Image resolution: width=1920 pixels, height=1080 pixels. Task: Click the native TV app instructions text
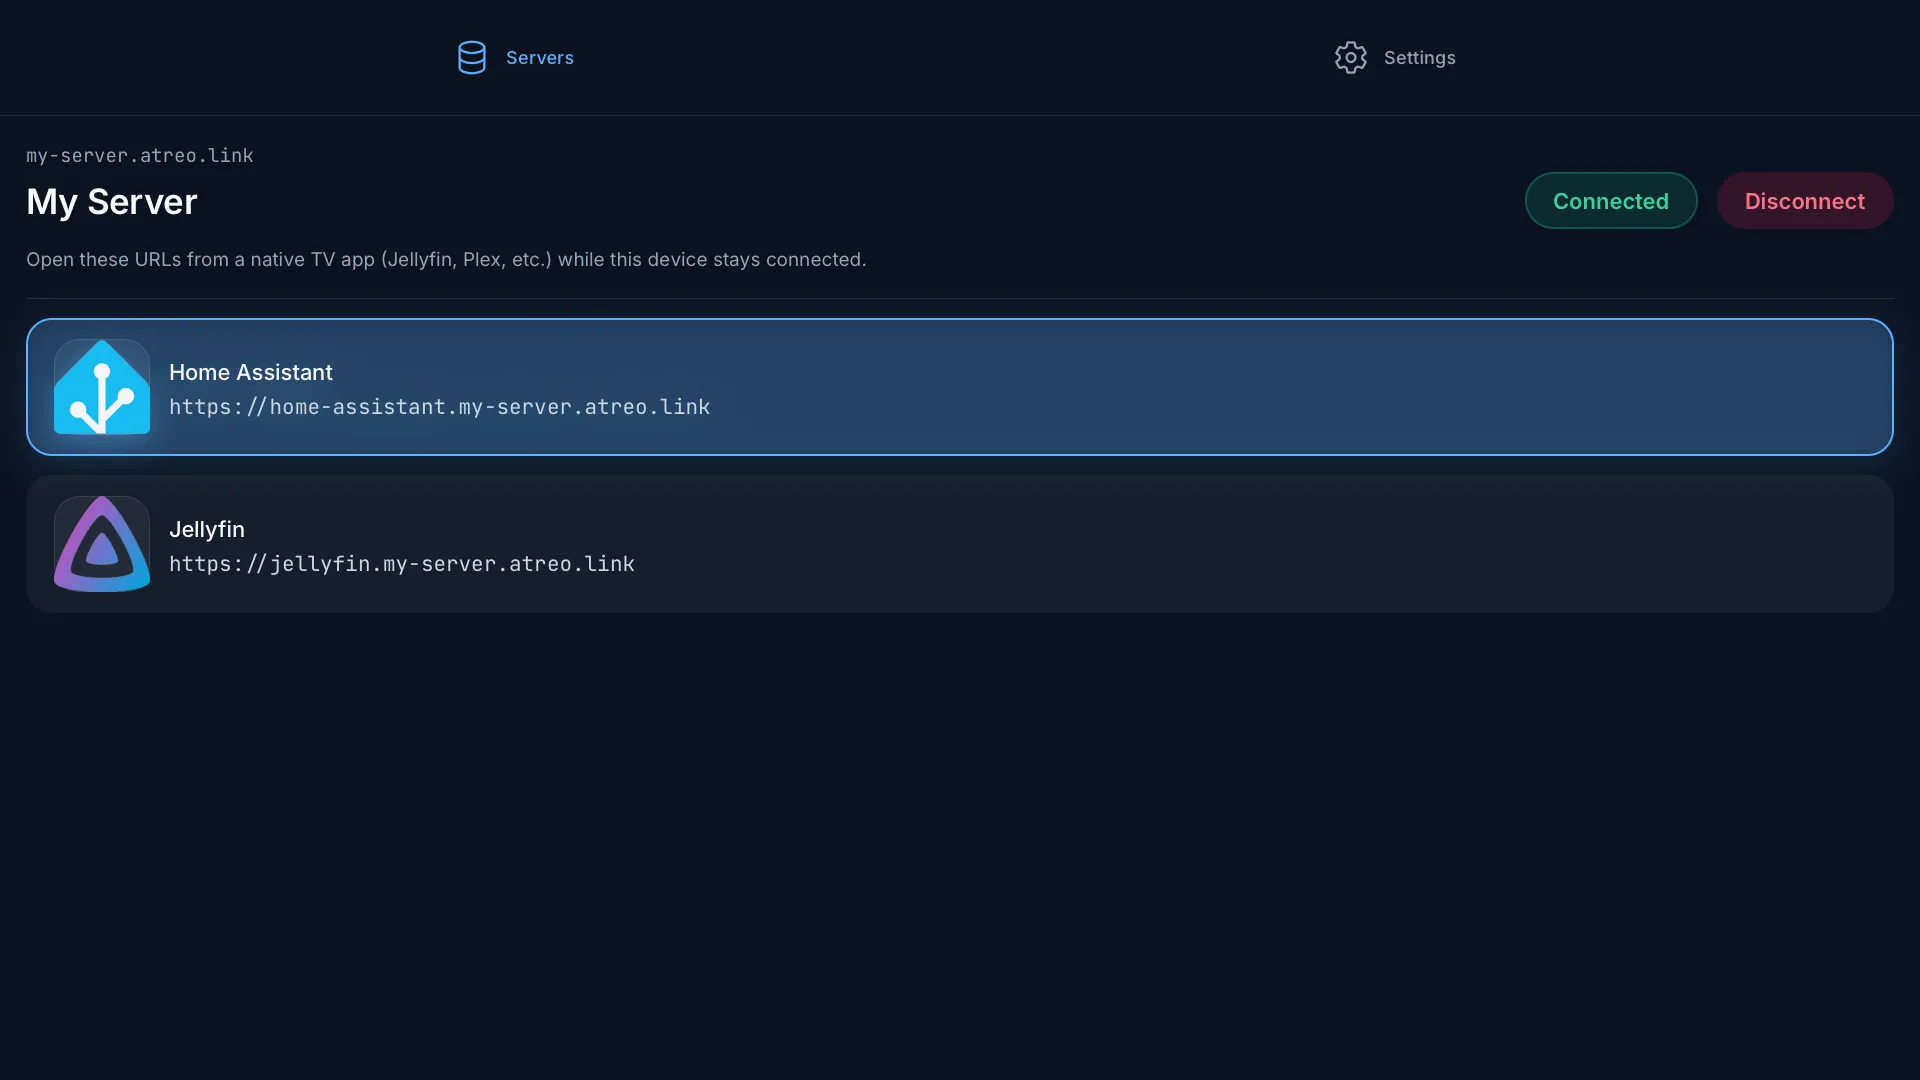446,260
